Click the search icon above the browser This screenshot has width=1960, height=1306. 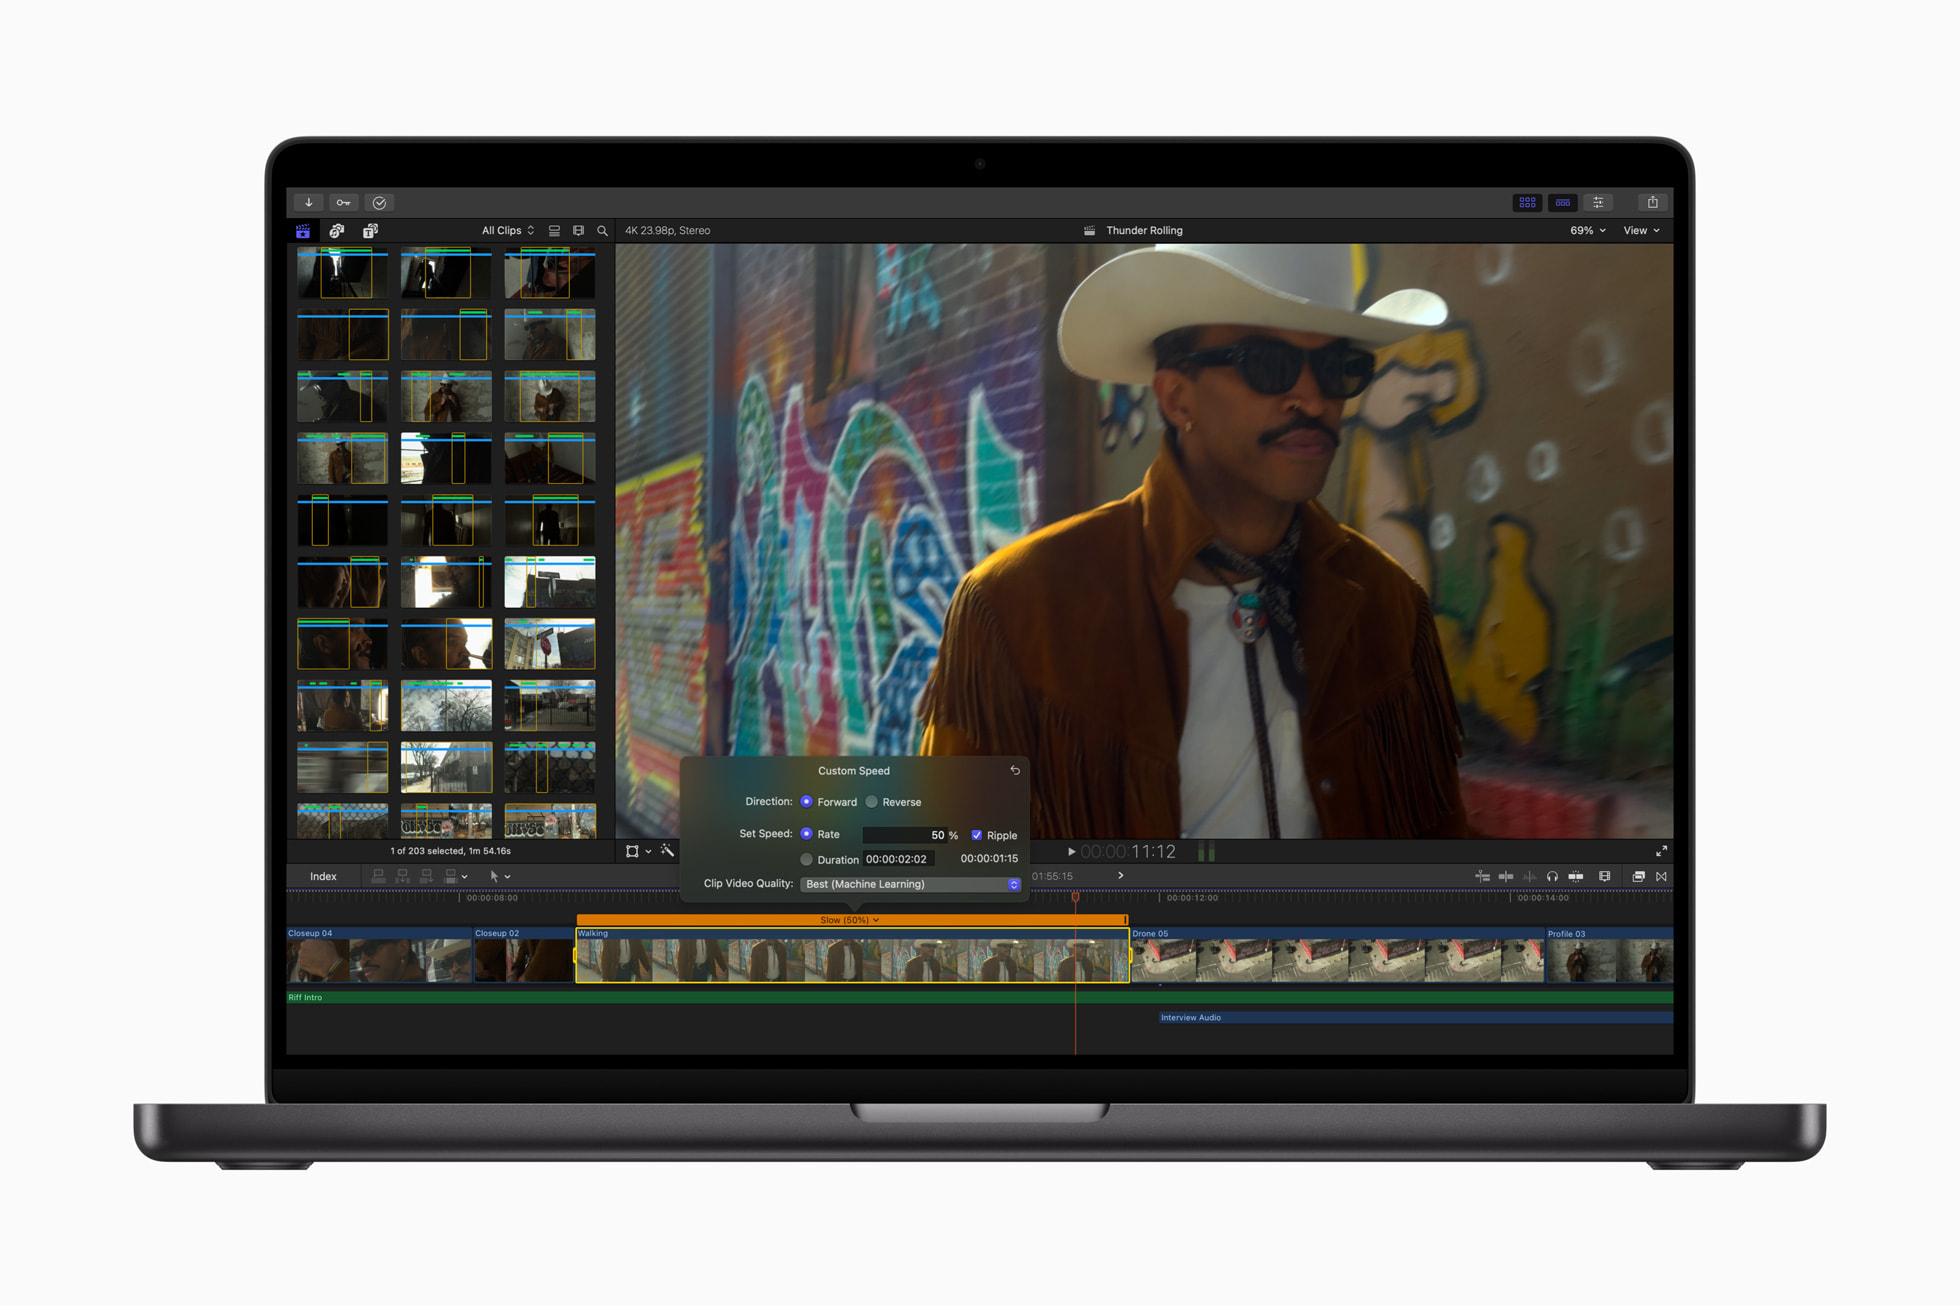(601, 230)
